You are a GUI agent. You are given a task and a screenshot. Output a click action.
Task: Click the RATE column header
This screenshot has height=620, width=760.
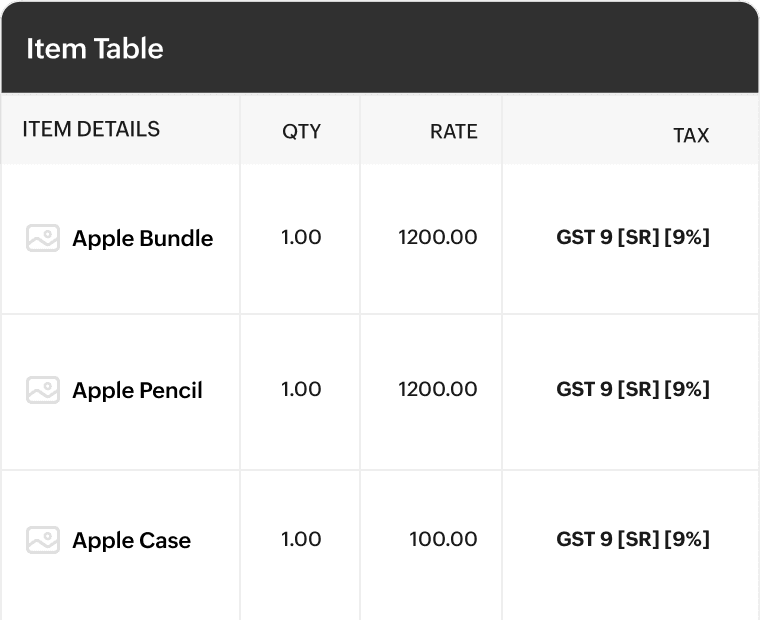pyautogui.click(x=453, y=132)
